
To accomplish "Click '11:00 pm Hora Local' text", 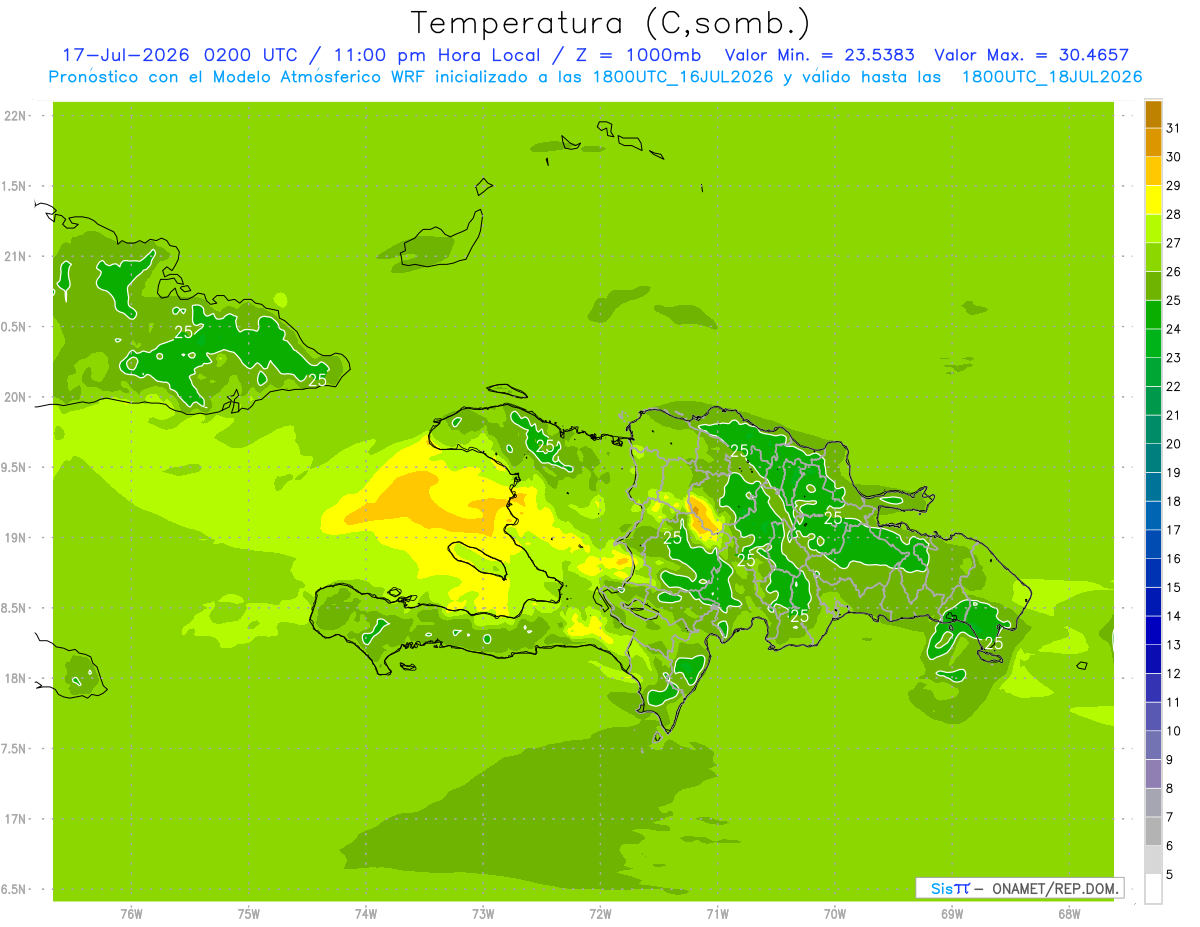I will (x=439, y=55).
